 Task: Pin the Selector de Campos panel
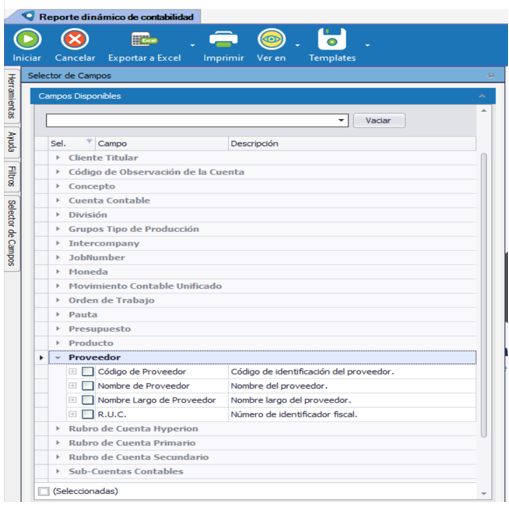pyautogui.click(x=491, y=75)
